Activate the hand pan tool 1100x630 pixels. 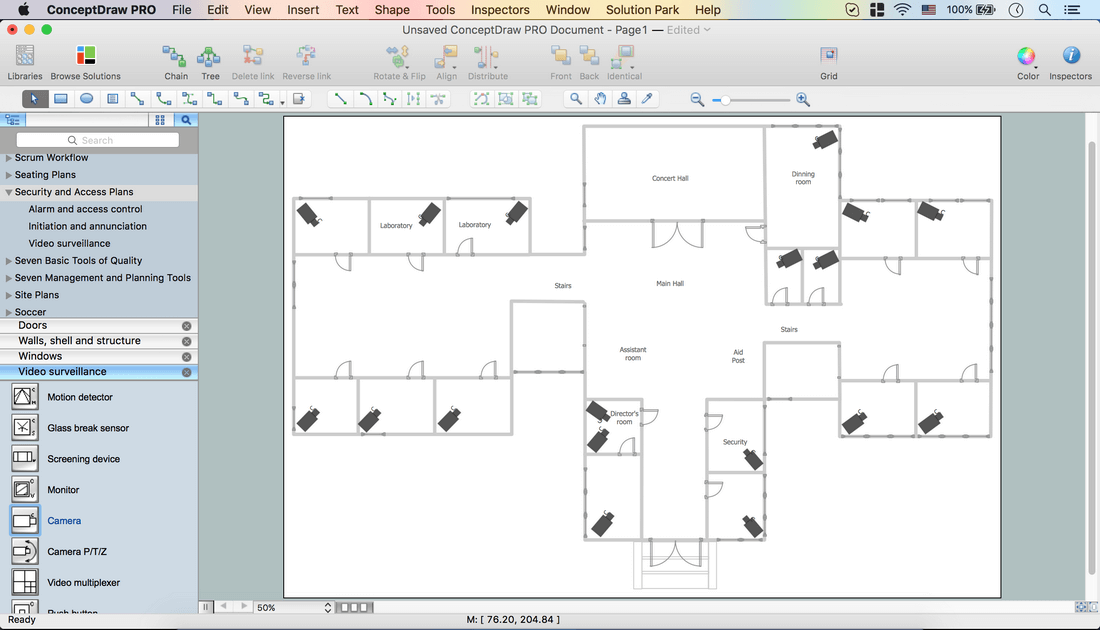600,99
